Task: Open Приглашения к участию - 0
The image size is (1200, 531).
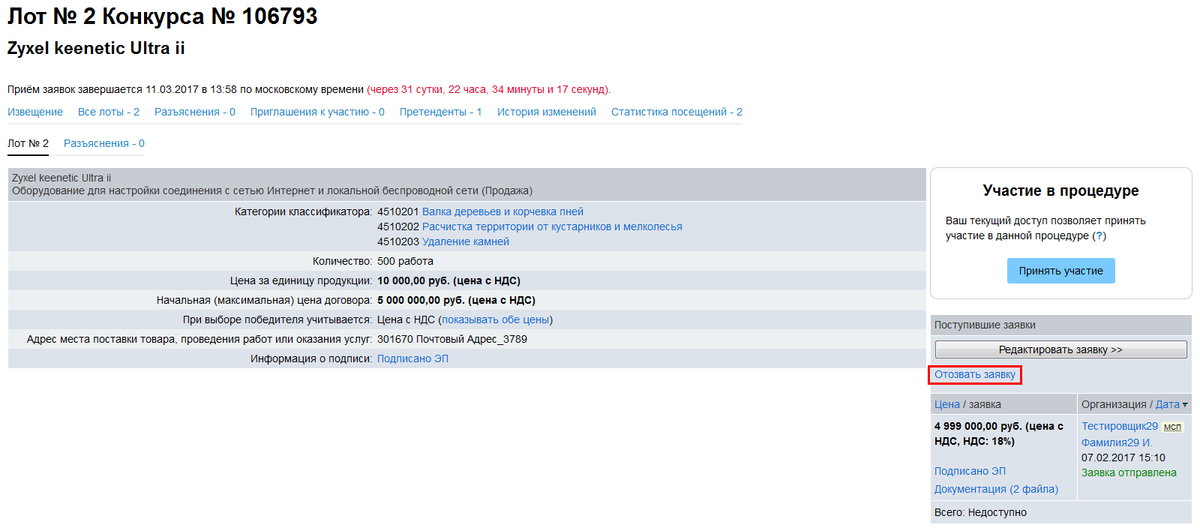Action: (317, 112)
